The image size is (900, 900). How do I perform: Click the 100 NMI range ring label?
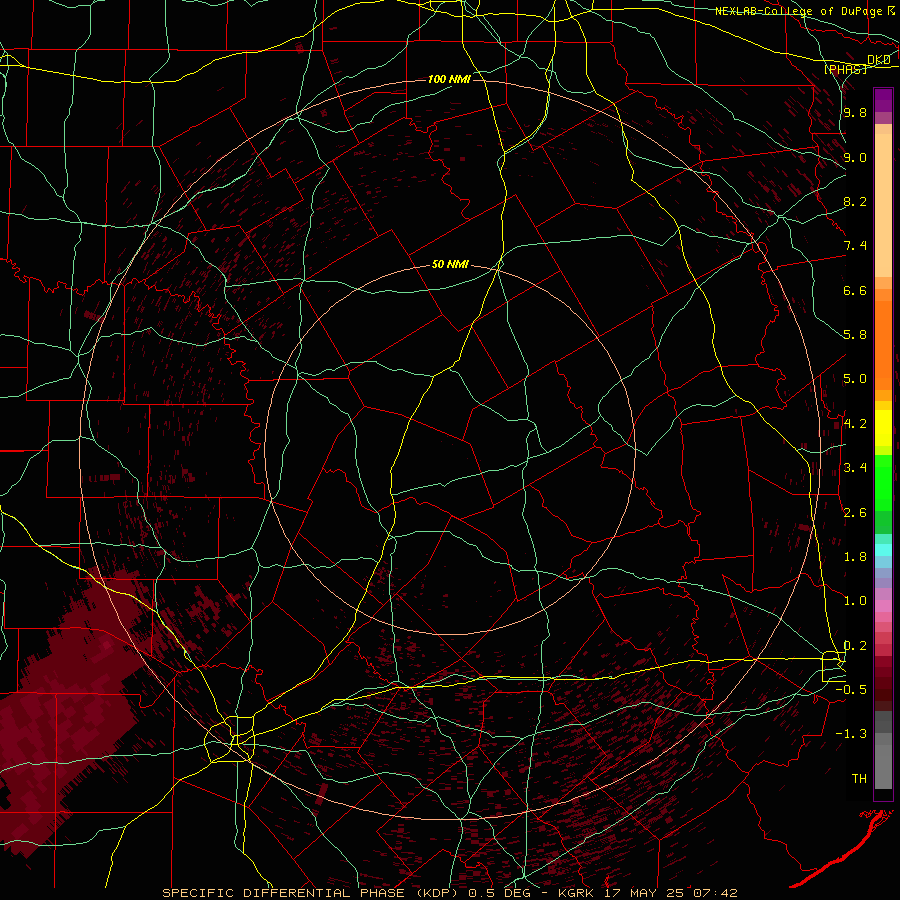(449, 79)
